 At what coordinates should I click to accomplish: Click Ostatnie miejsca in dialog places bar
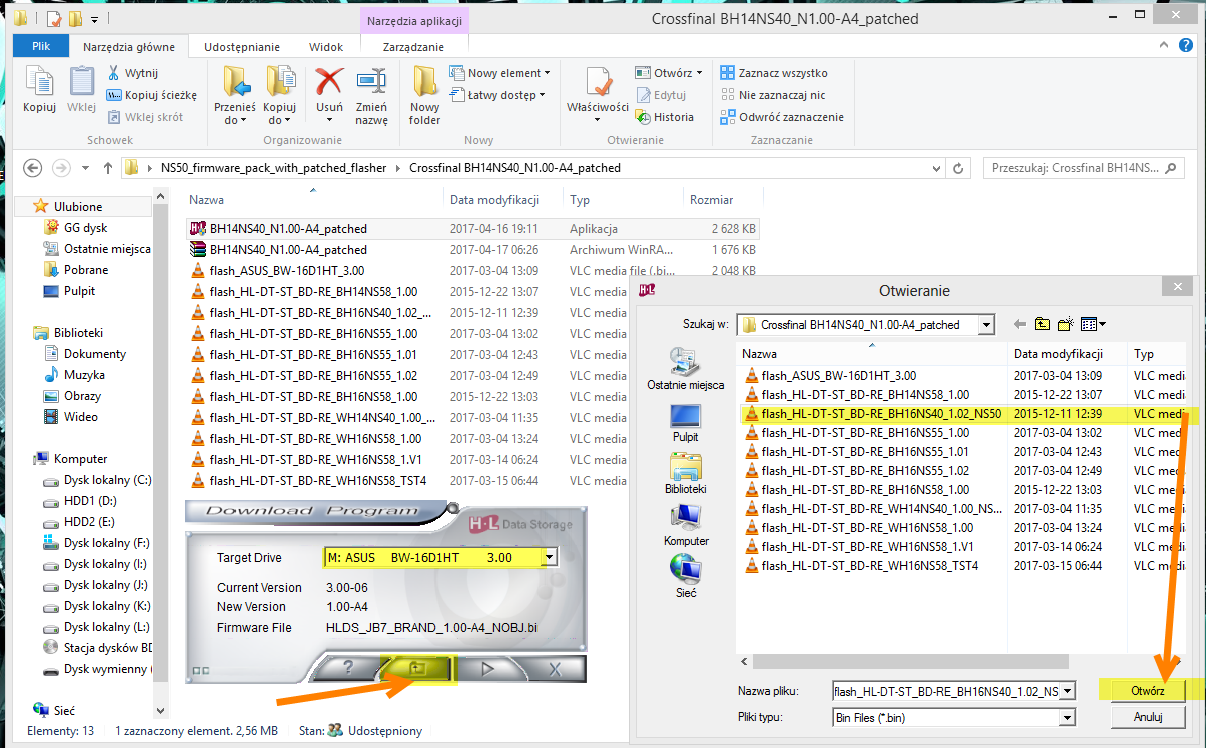pyautogui.click(x=685, y=368)
